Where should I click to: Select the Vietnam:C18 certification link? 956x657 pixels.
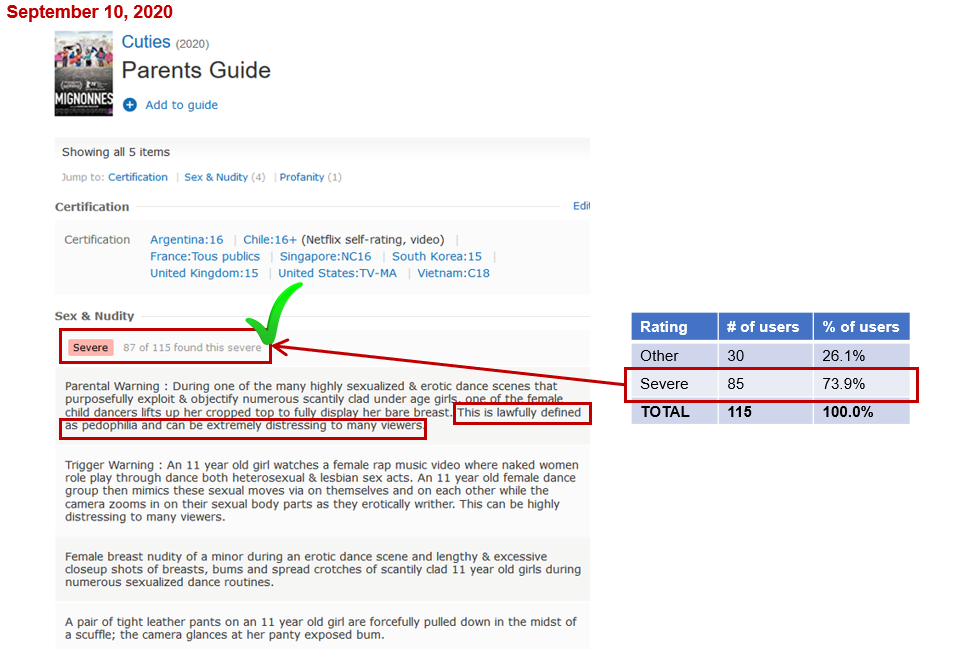pos(454,273)
